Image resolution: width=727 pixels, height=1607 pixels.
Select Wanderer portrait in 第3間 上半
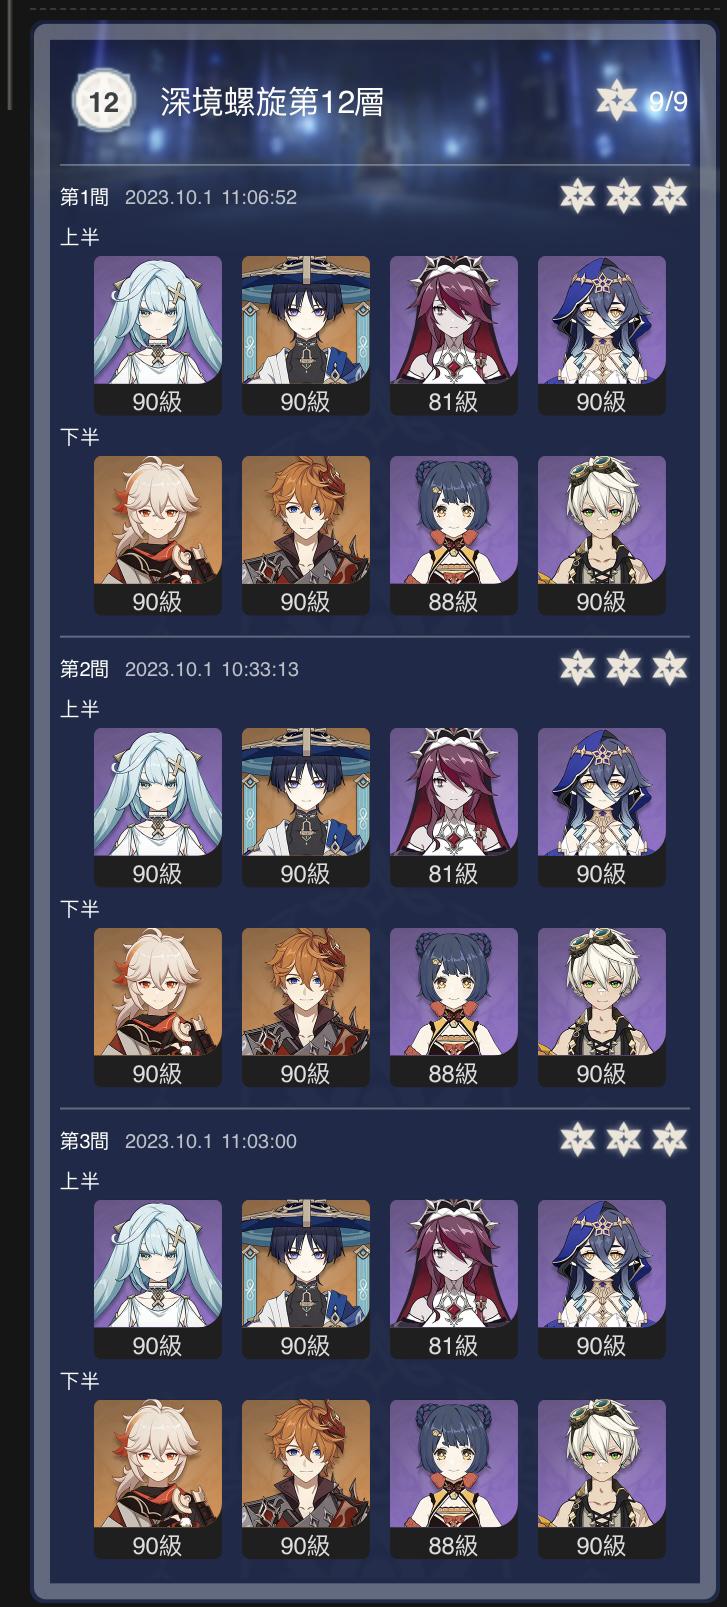tap(306, 1279)
